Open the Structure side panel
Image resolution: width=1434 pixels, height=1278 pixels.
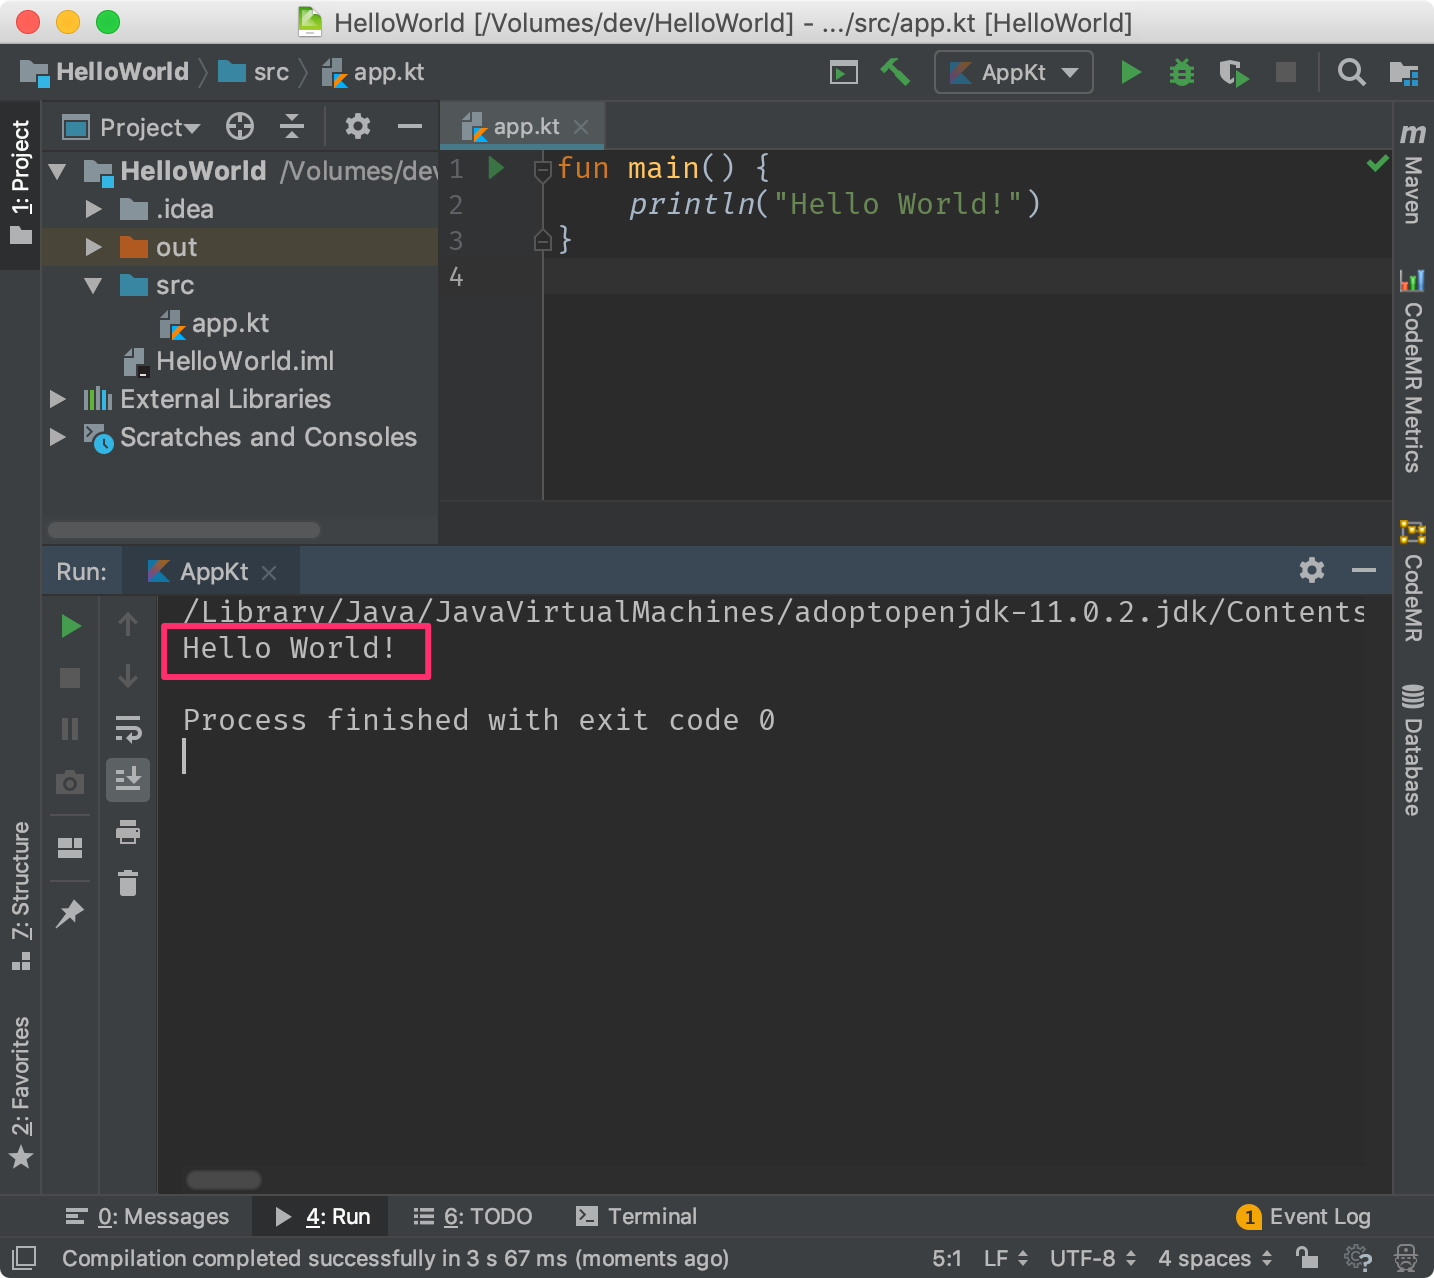click(21, 896)
